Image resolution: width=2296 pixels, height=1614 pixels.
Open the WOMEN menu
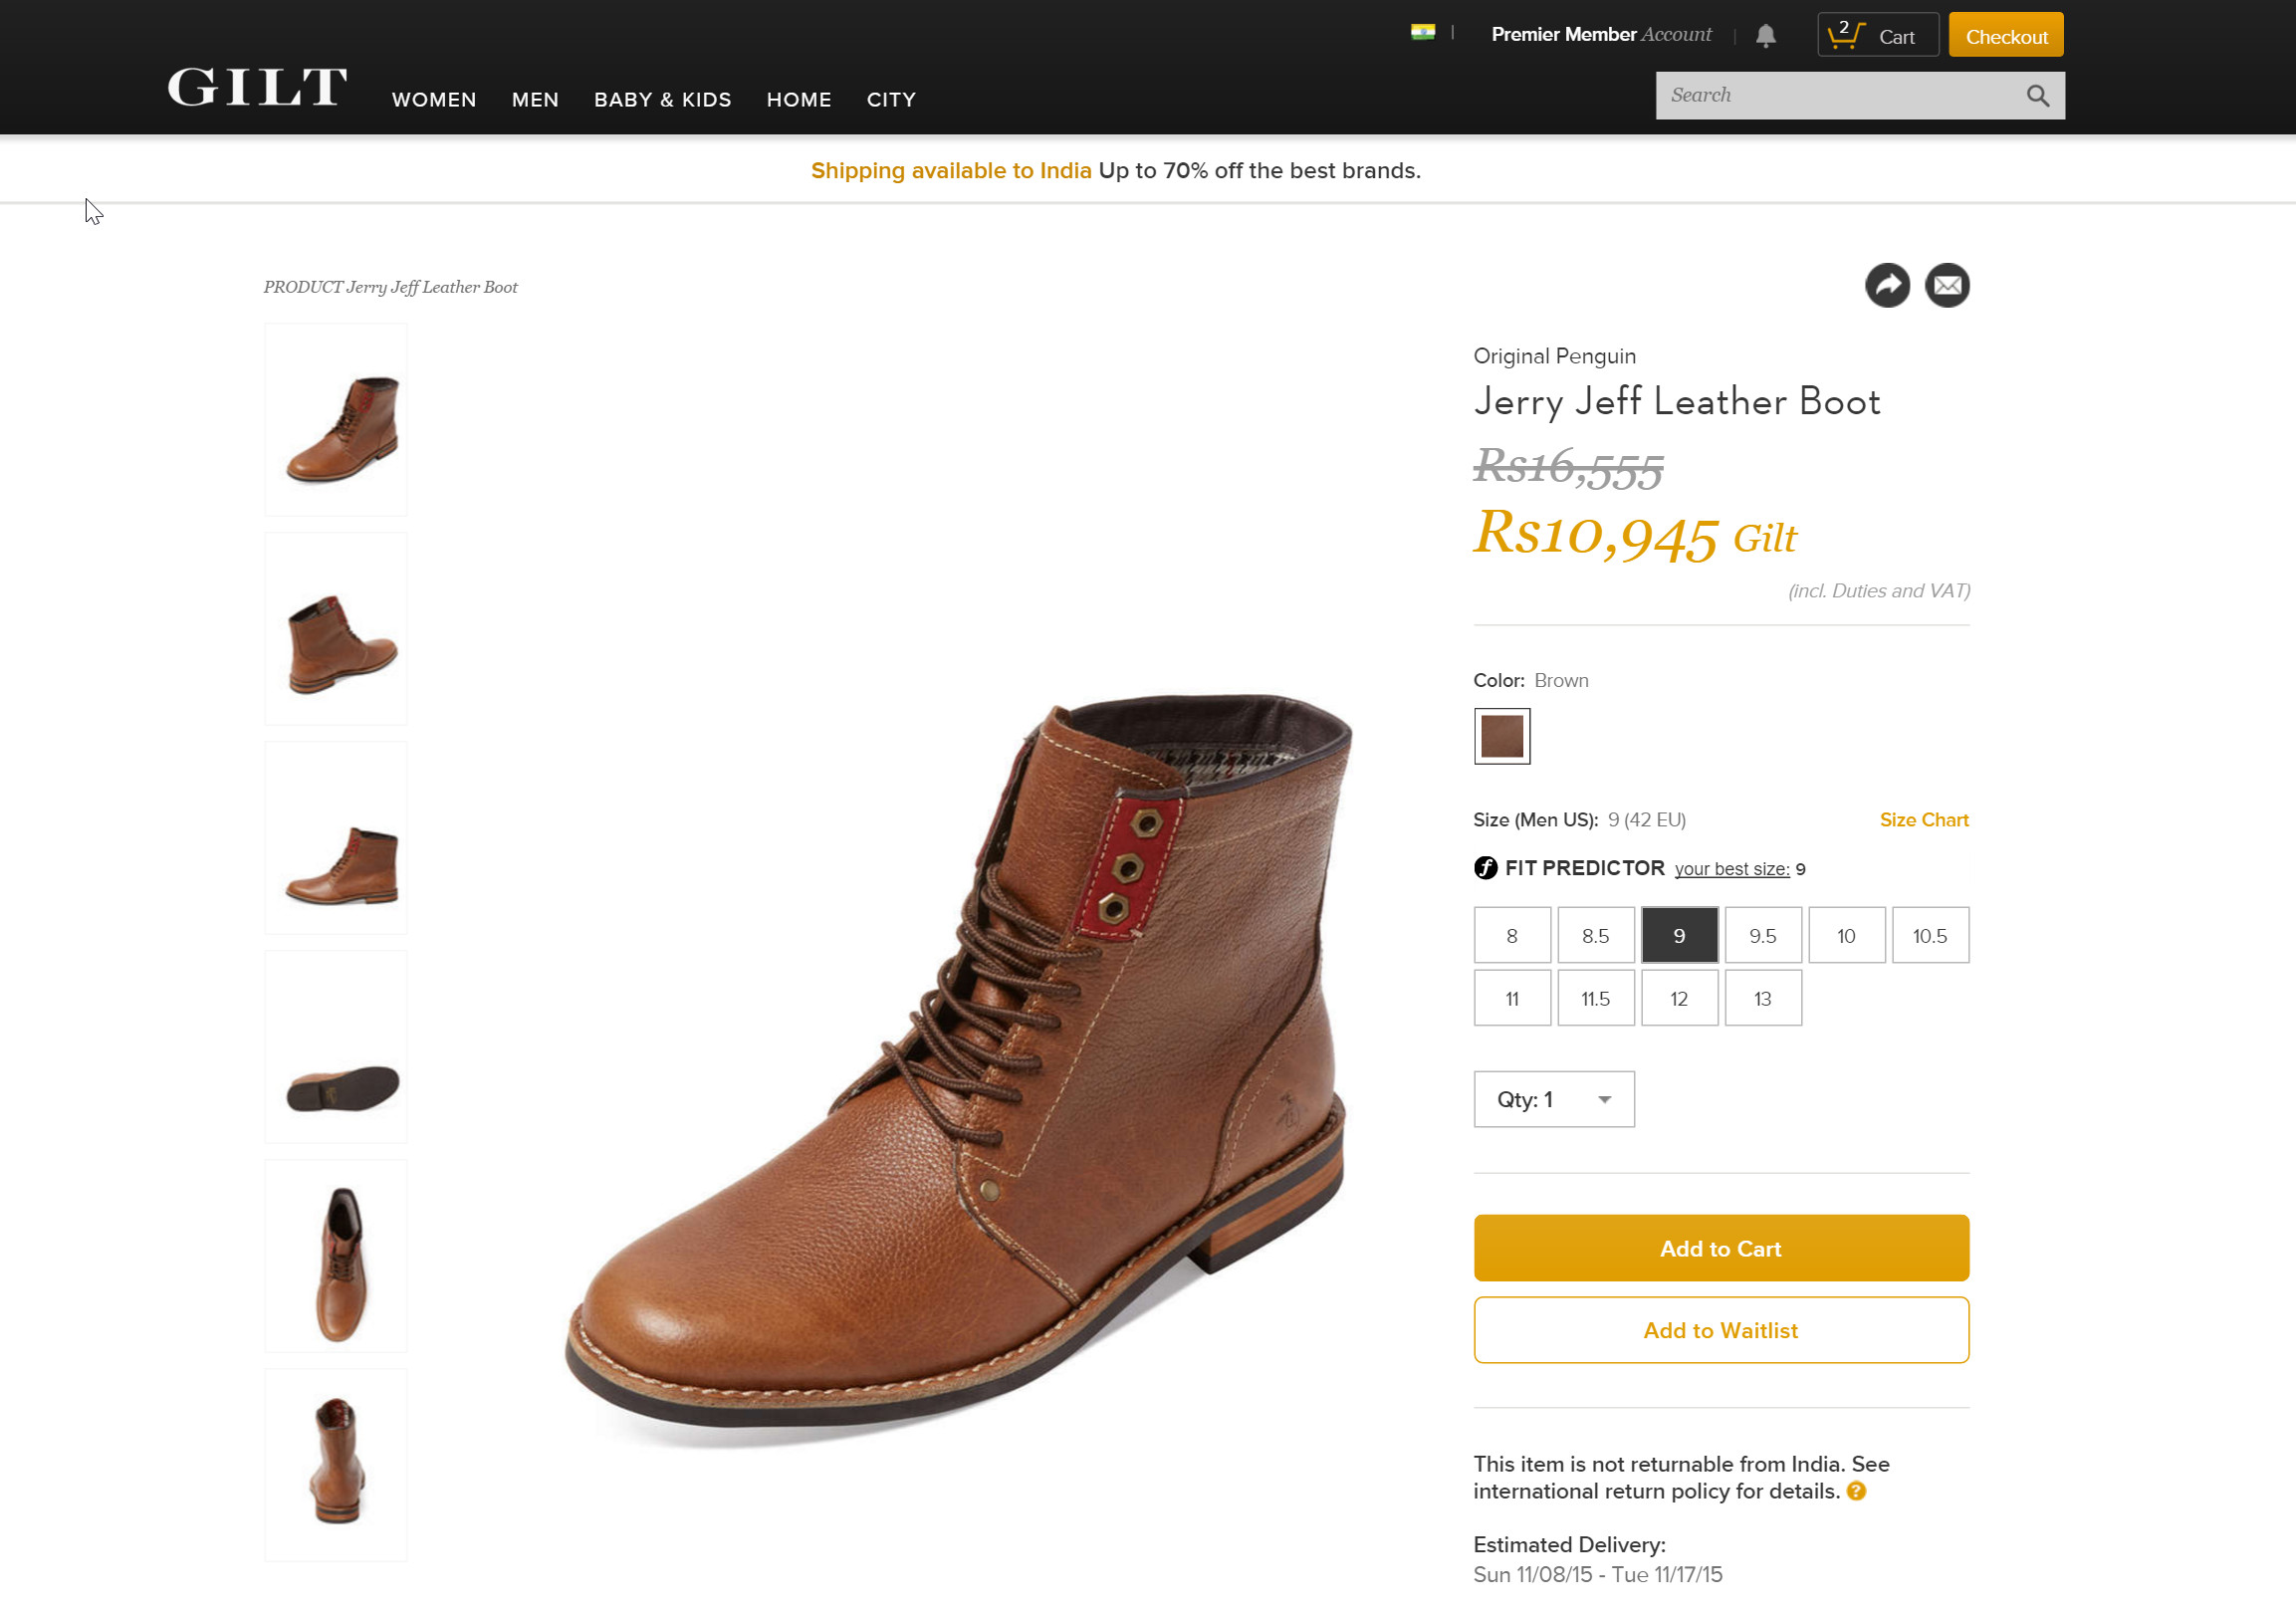[x=433, y=99]
